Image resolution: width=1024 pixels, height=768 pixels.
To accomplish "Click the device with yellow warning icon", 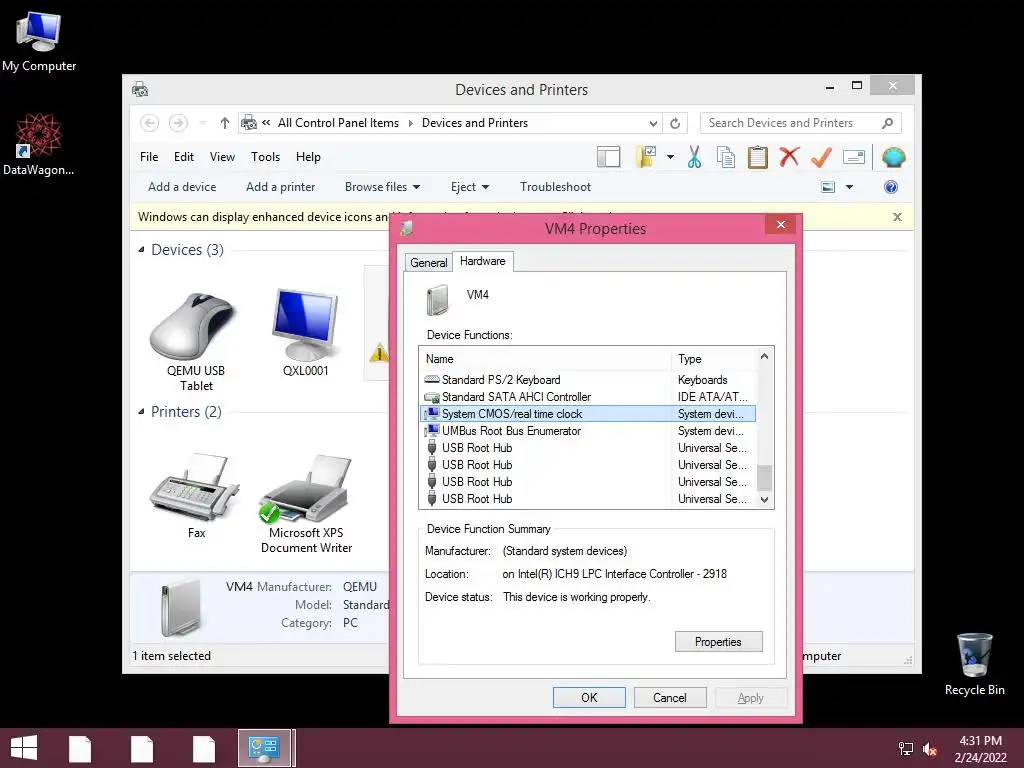I will point(377,323).
